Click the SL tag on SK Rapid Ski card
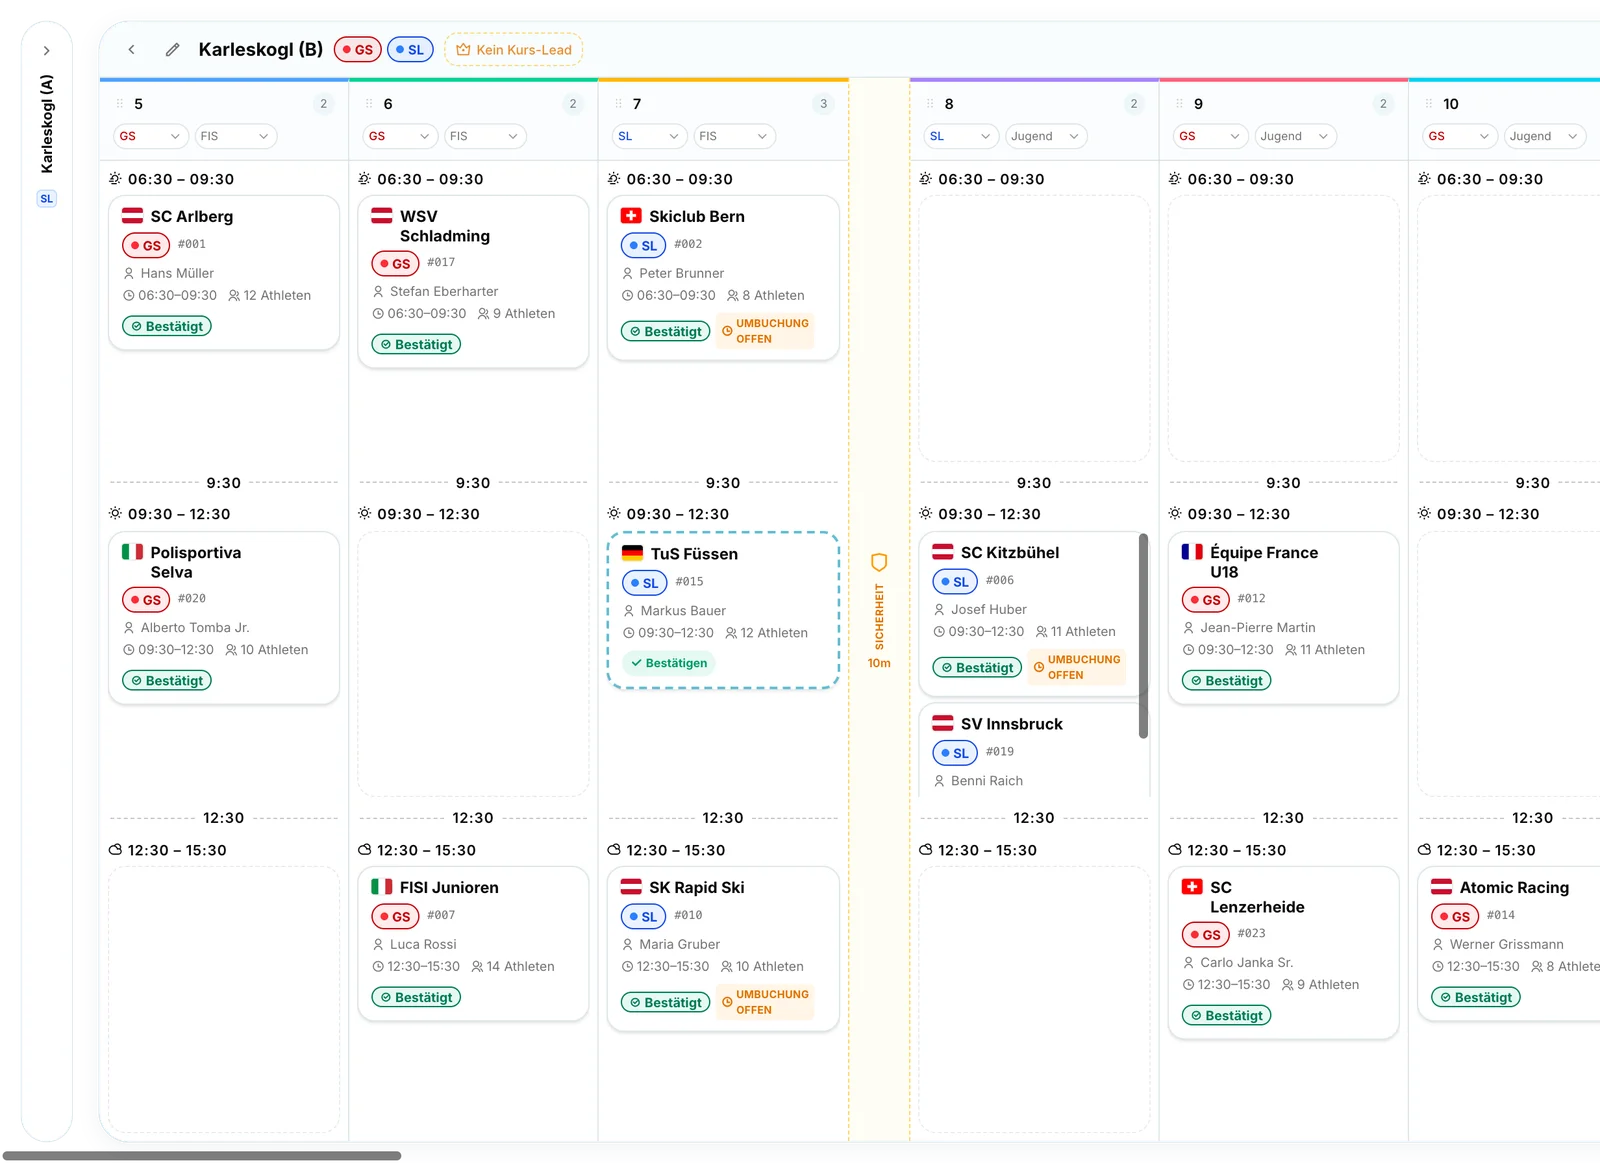The height and width of the screenshot is (1163, 1600). (x=643, y=916)
